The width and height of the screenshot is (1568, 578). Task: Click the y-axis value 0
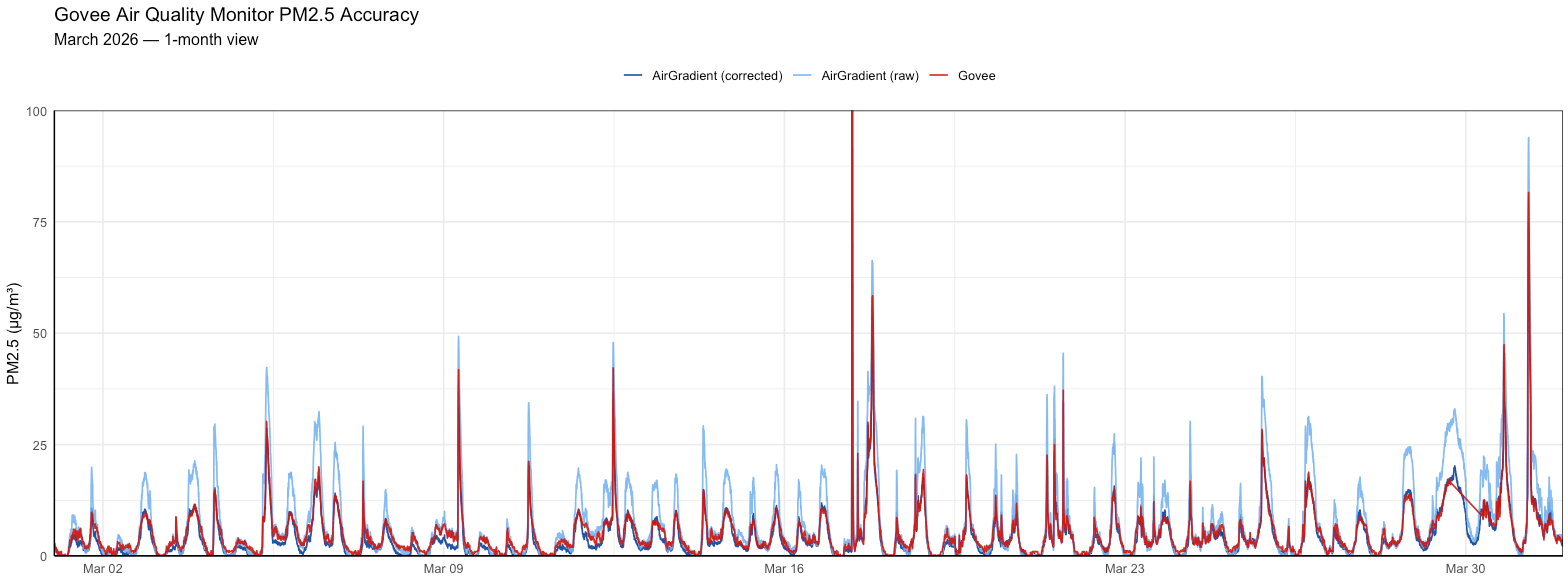(x=44, y=556)
